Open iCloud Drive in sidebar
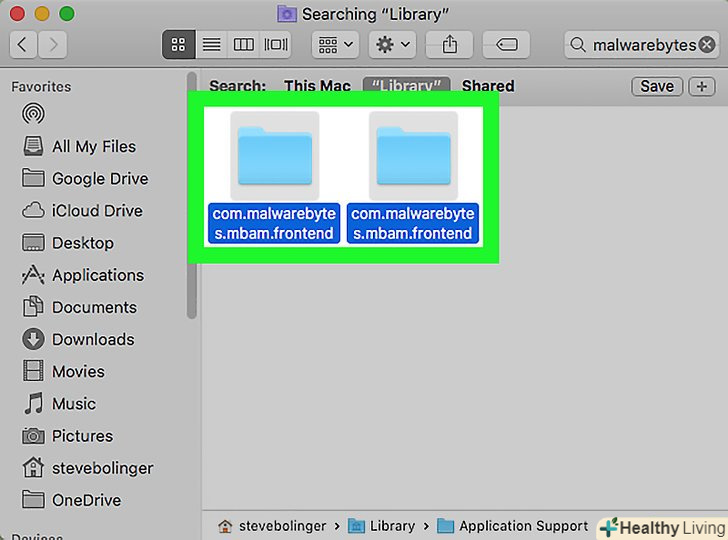728x540 pixels. [x=82, y=210]
